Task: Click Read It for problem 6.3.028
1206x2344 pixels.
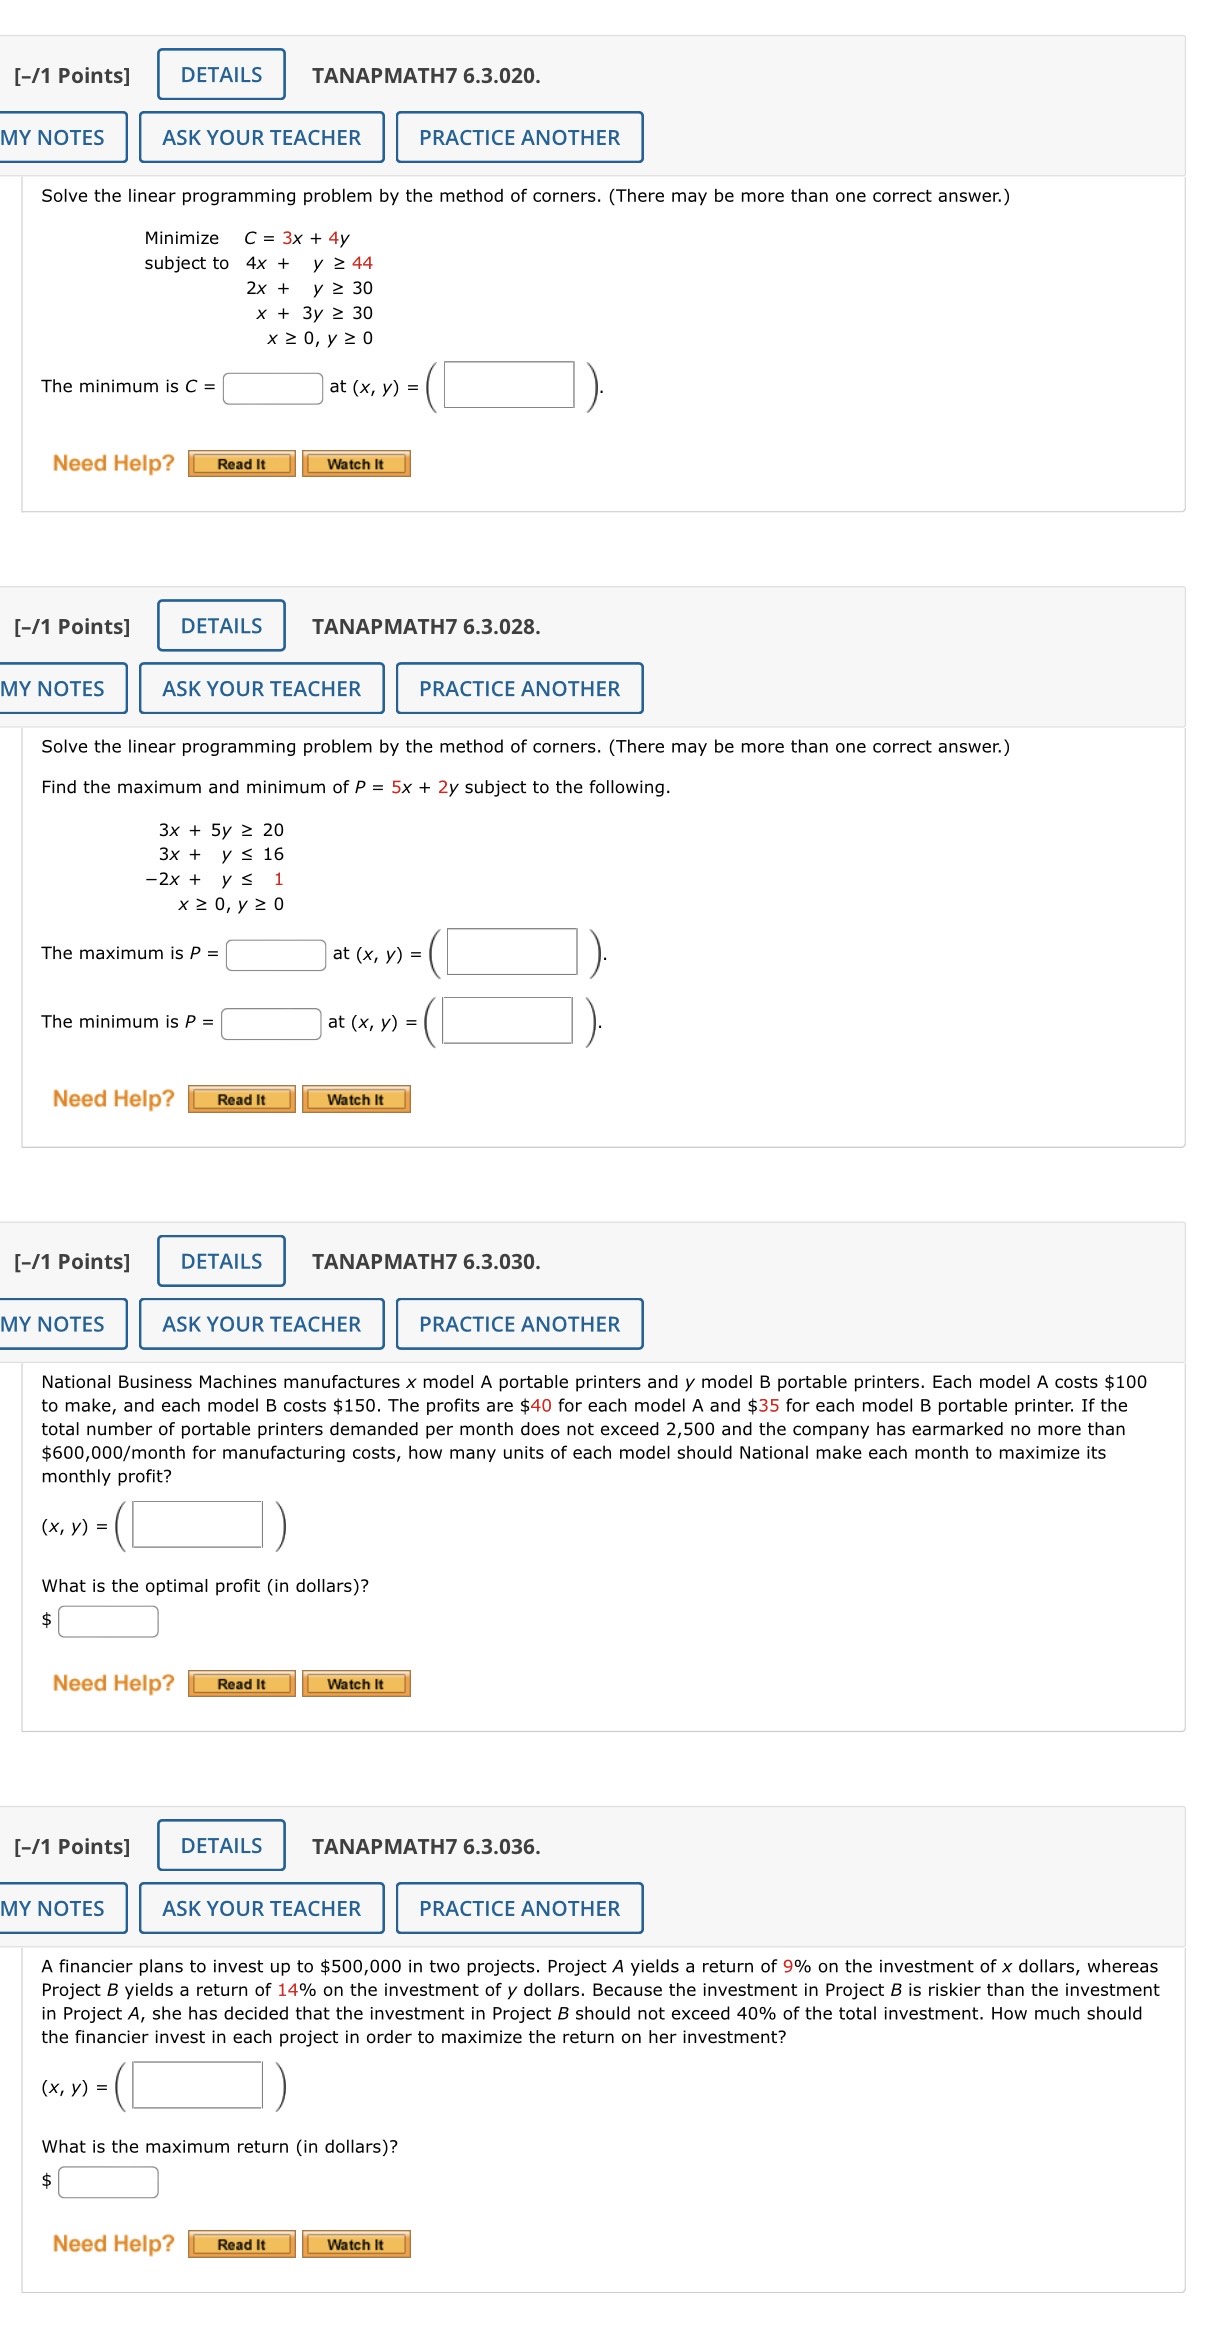Action: [x=241, y=1100]
